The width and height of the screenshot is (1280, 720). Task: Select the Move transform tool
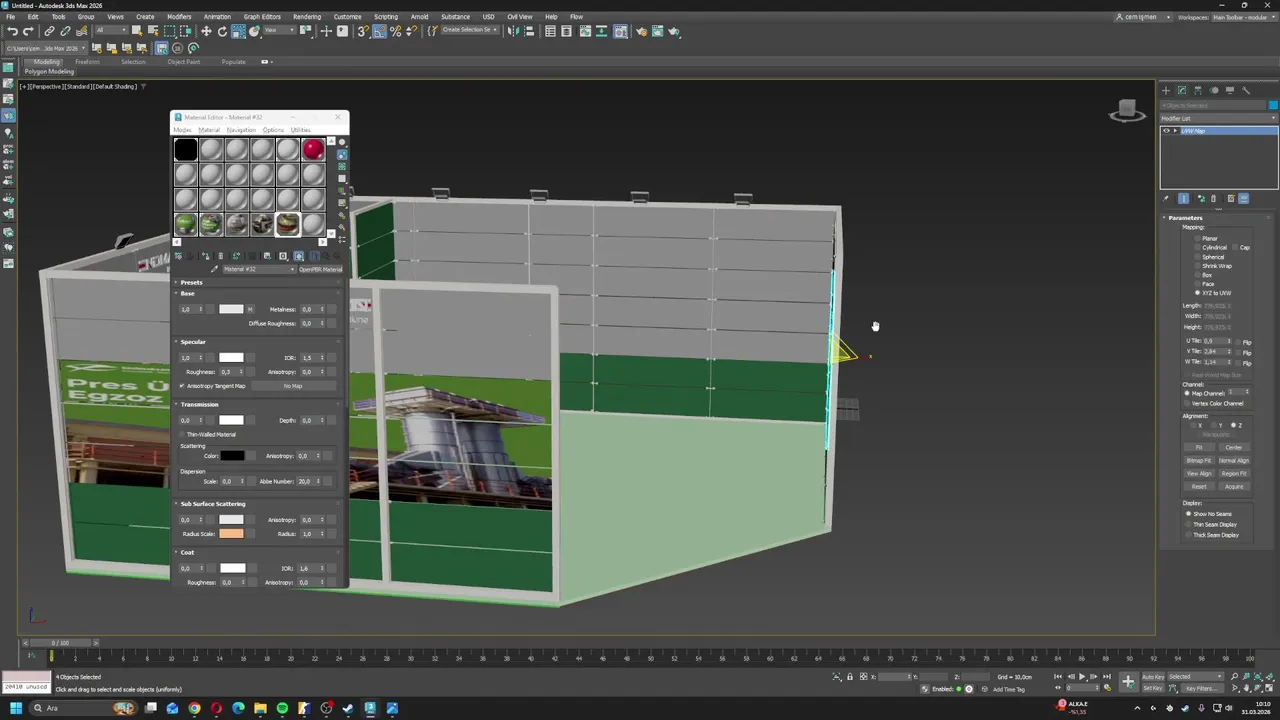pos(206,31)
